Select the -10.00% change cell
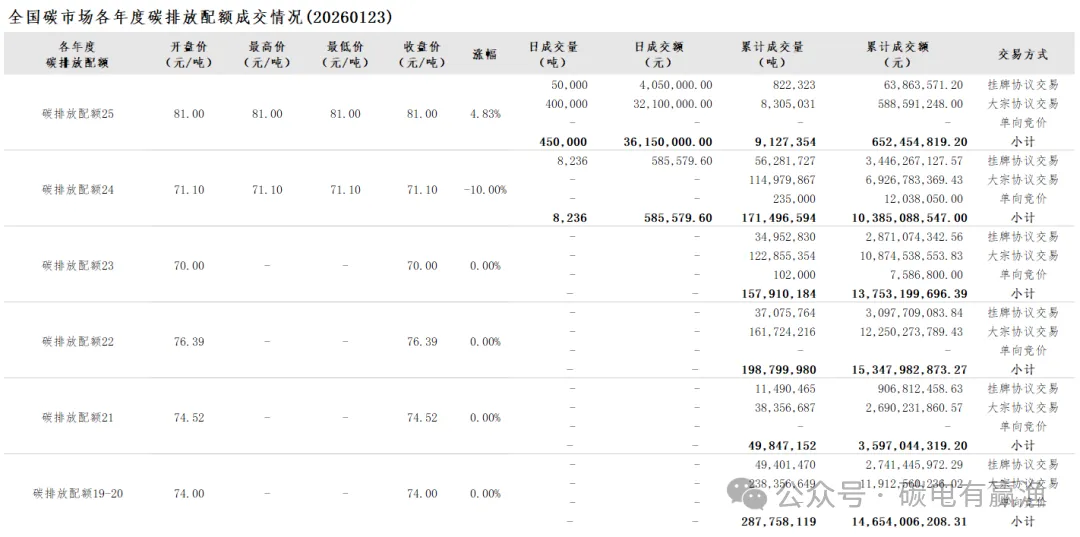Image resolution: width=1080 pixels, height=537 pixels. 485,190
